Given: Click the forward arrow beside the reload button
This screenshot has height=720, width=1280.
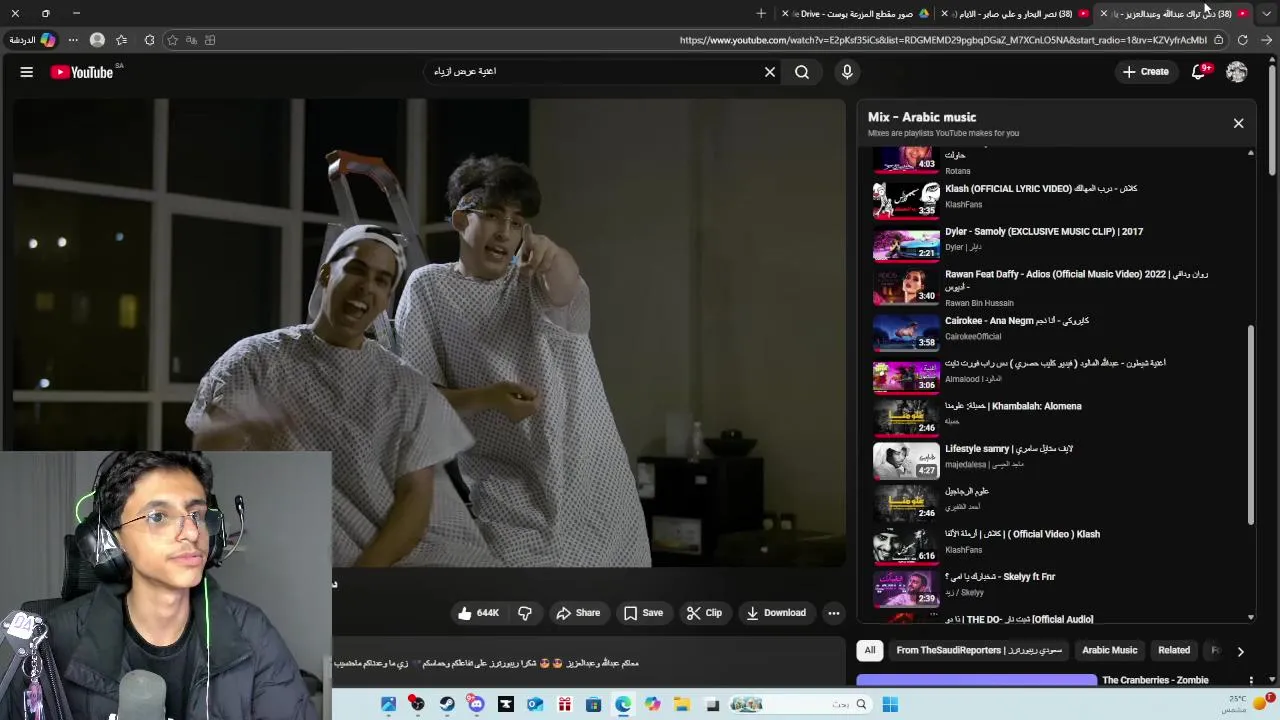Looking at the screenshot, I should 1266,40.
